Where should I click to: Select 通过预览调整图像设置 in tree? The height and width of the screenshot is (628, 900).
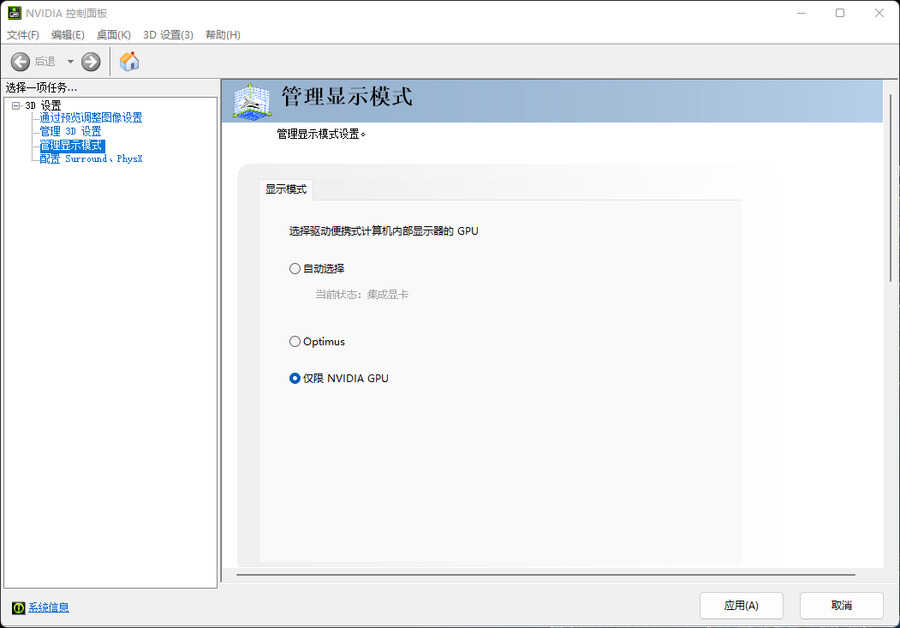(x=90, y=118)
